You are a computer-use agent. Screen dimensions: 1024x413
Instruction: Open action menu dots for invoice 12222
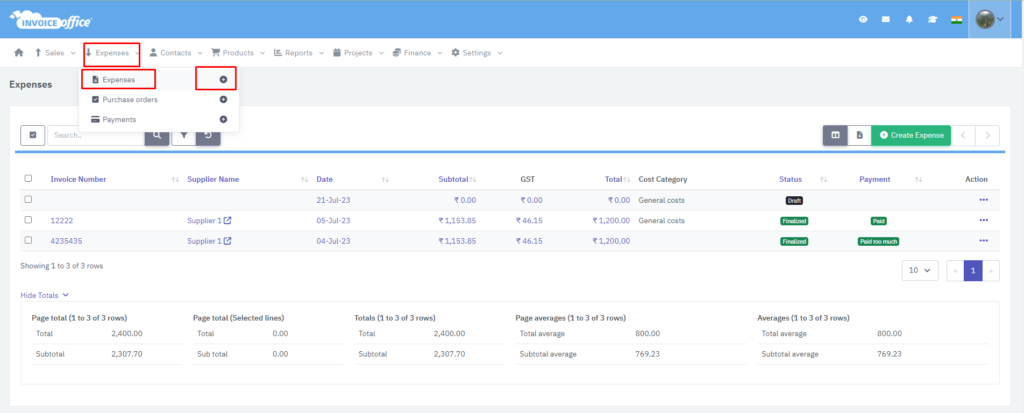[x=984, y=220]
